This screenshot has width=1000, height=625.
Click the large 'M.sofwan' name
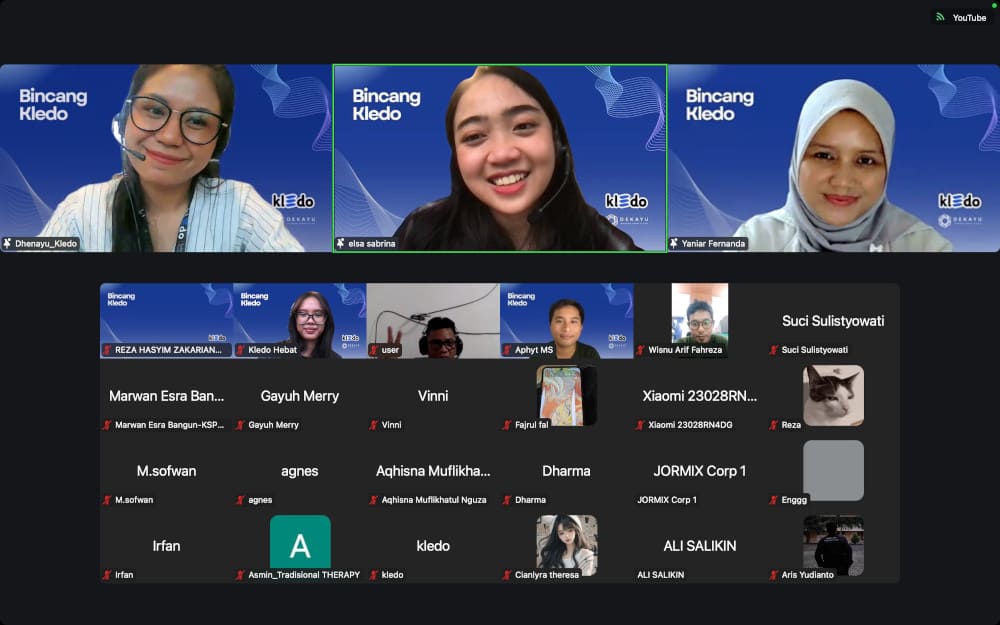166,471
